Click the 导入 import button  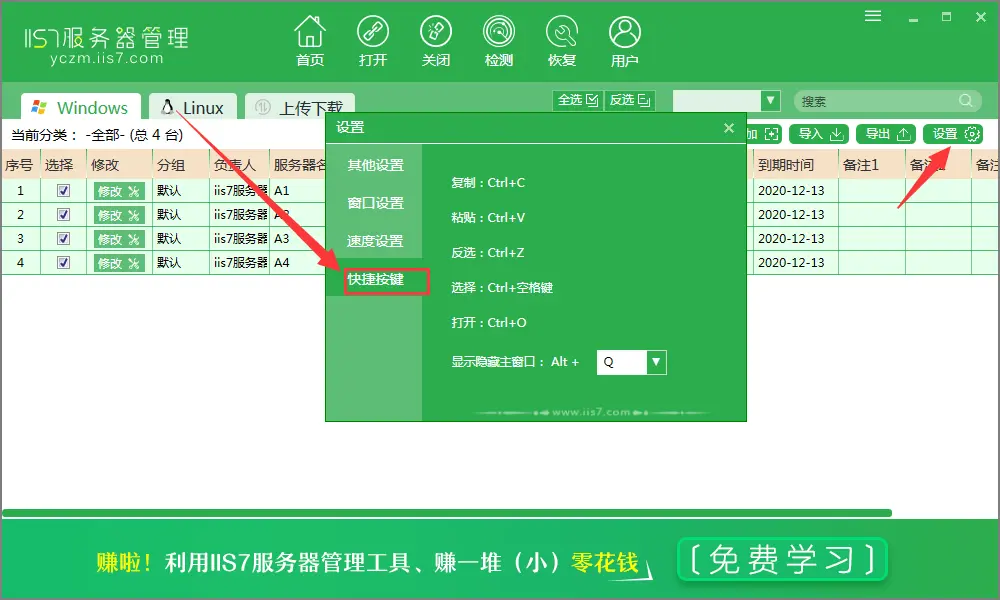click(x=820, y=134)
